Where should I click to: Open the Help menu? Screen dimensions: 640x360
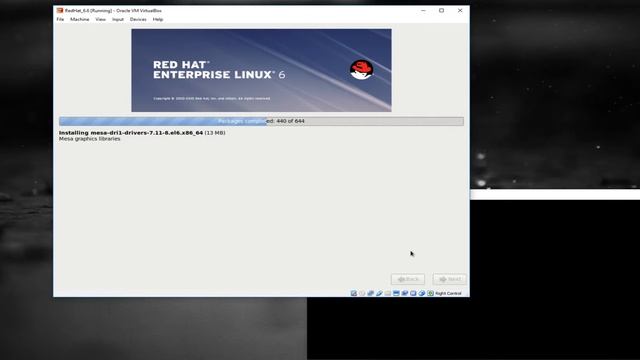[158, 19]
